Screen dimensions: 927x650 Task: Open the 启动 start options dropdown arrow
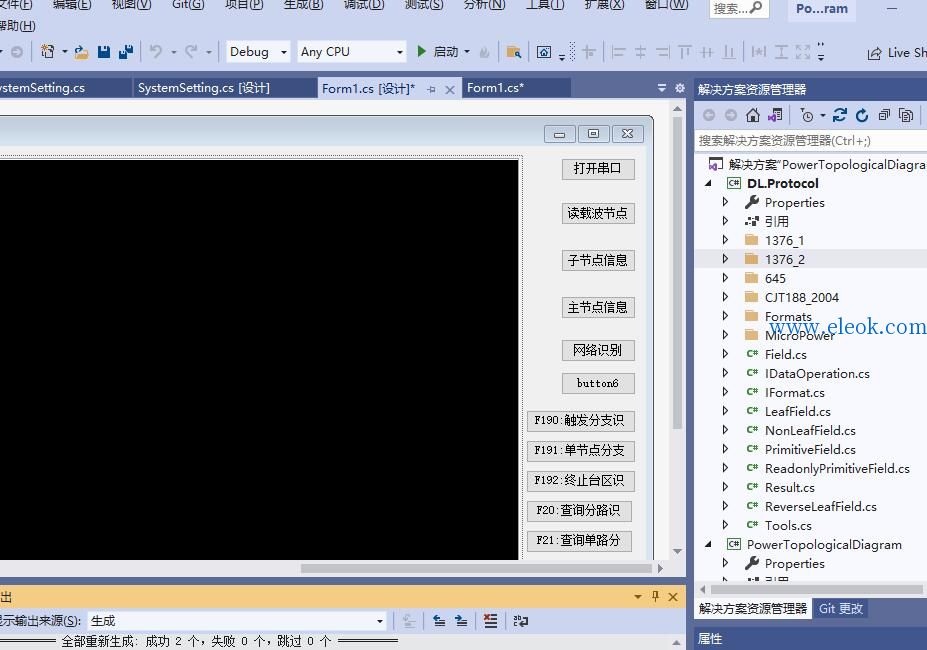467,52
